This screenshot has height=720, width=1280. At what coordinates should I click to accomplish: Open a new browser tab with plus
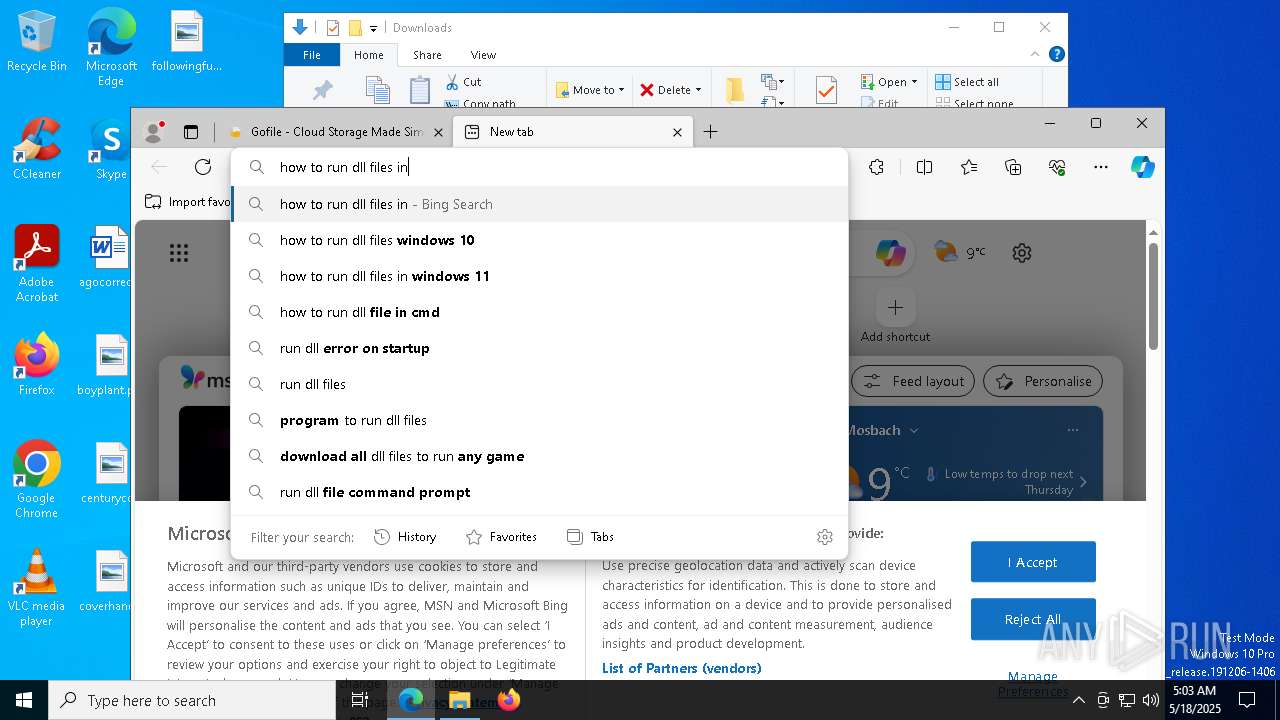tap(710, 132)
